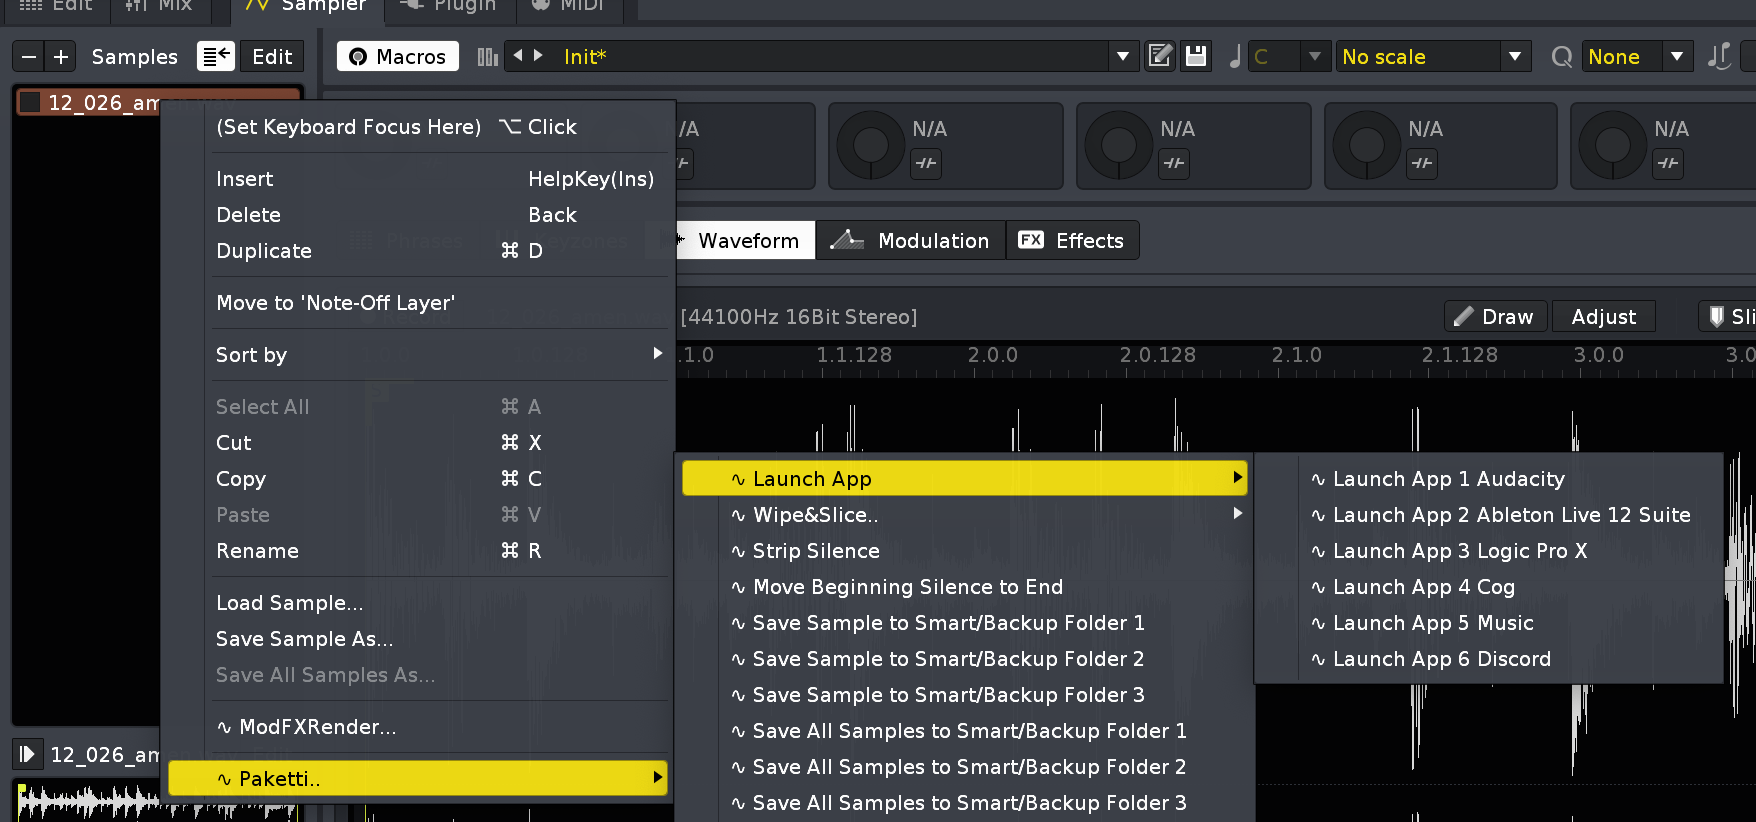Screen dimensions: 1756x822
Task: Click the rename preset pencil icon
Action: coord(1160,57)
